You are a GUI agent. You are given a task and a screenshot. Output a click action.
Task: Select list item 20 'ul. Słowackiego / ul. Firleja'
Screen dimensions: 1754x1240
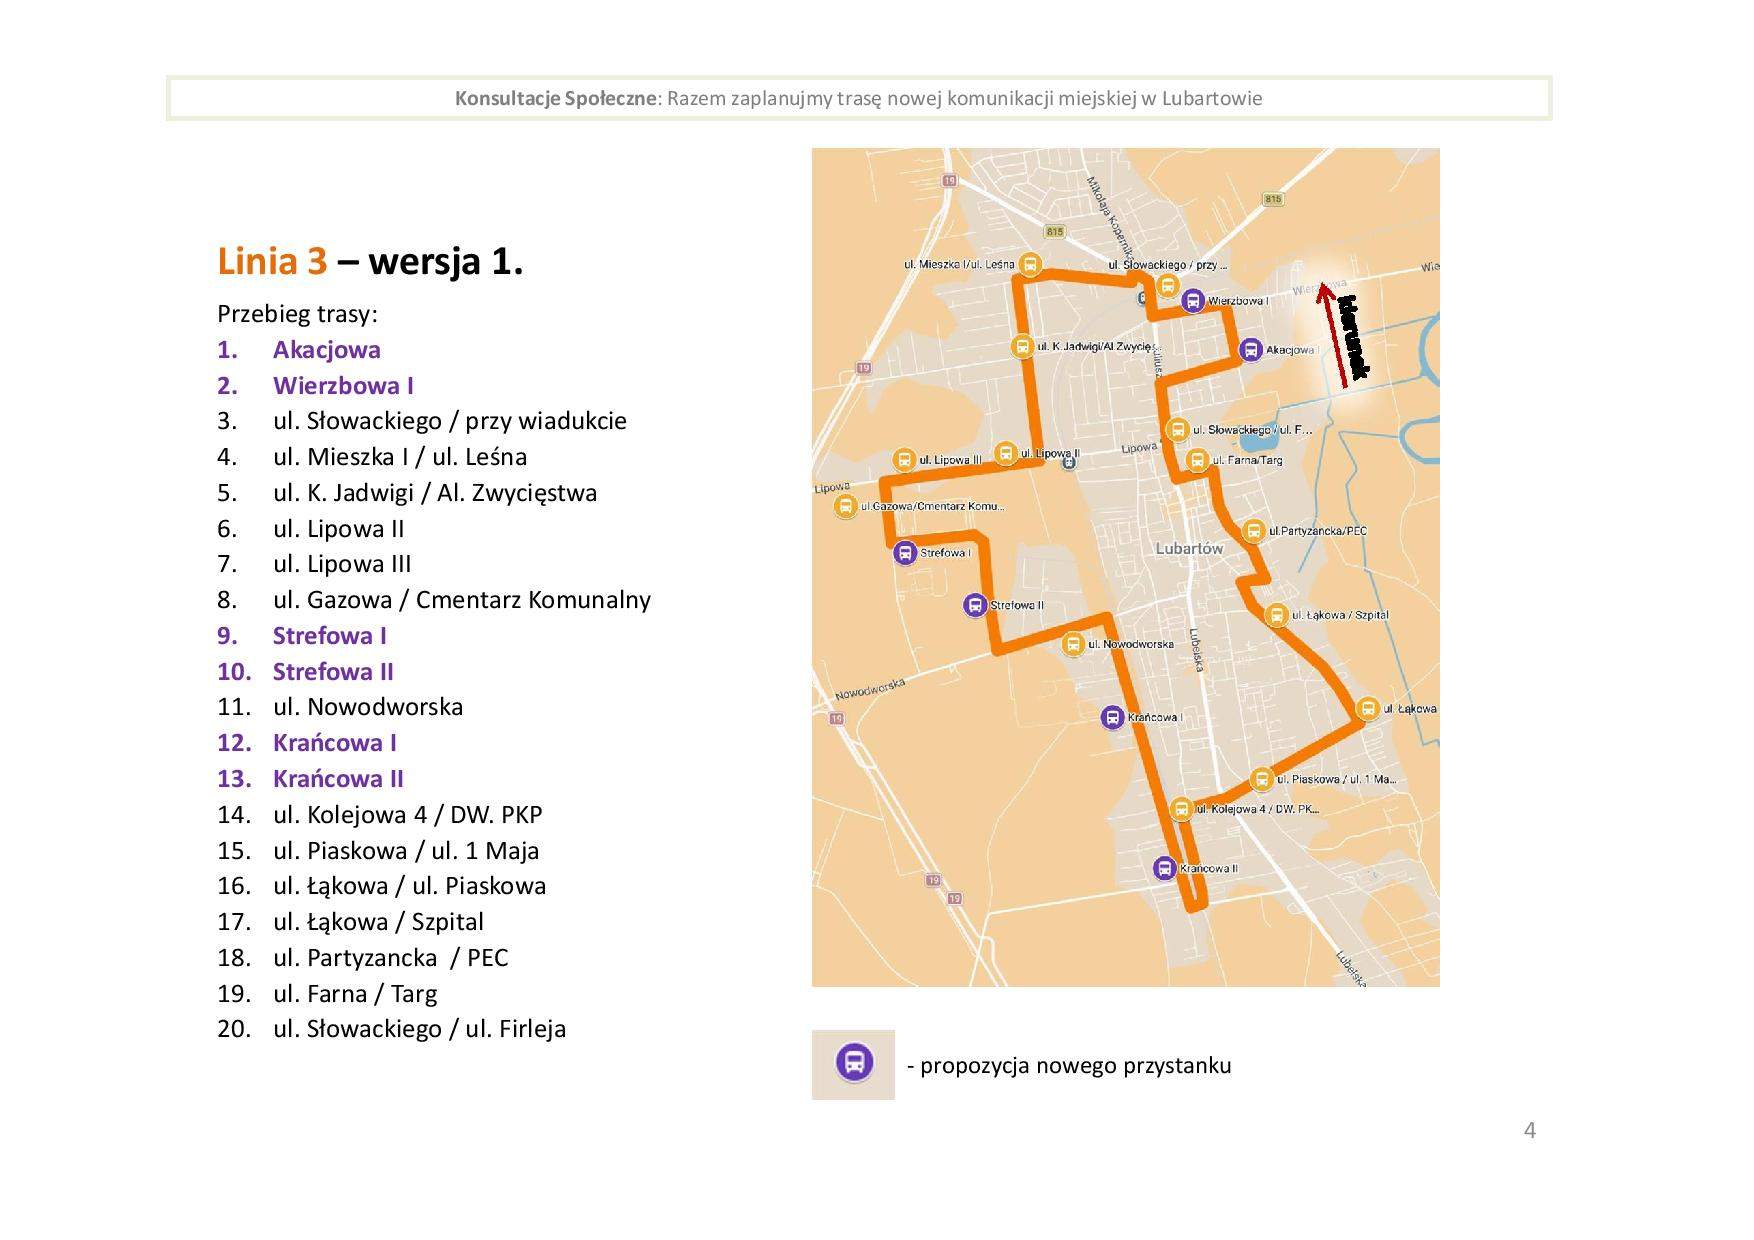392,1029
